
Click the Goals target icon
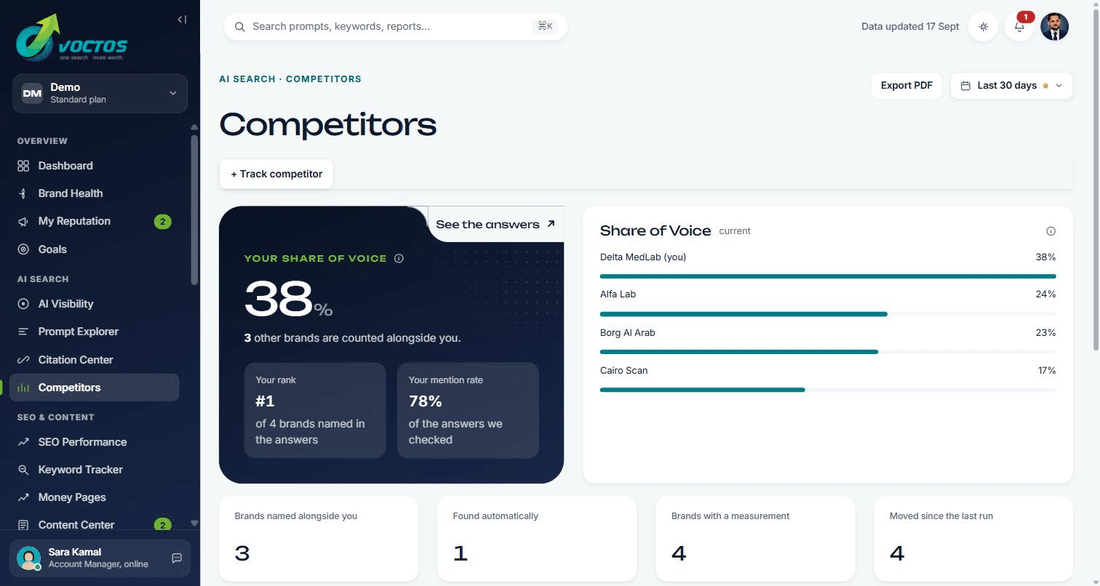[23, 249]
